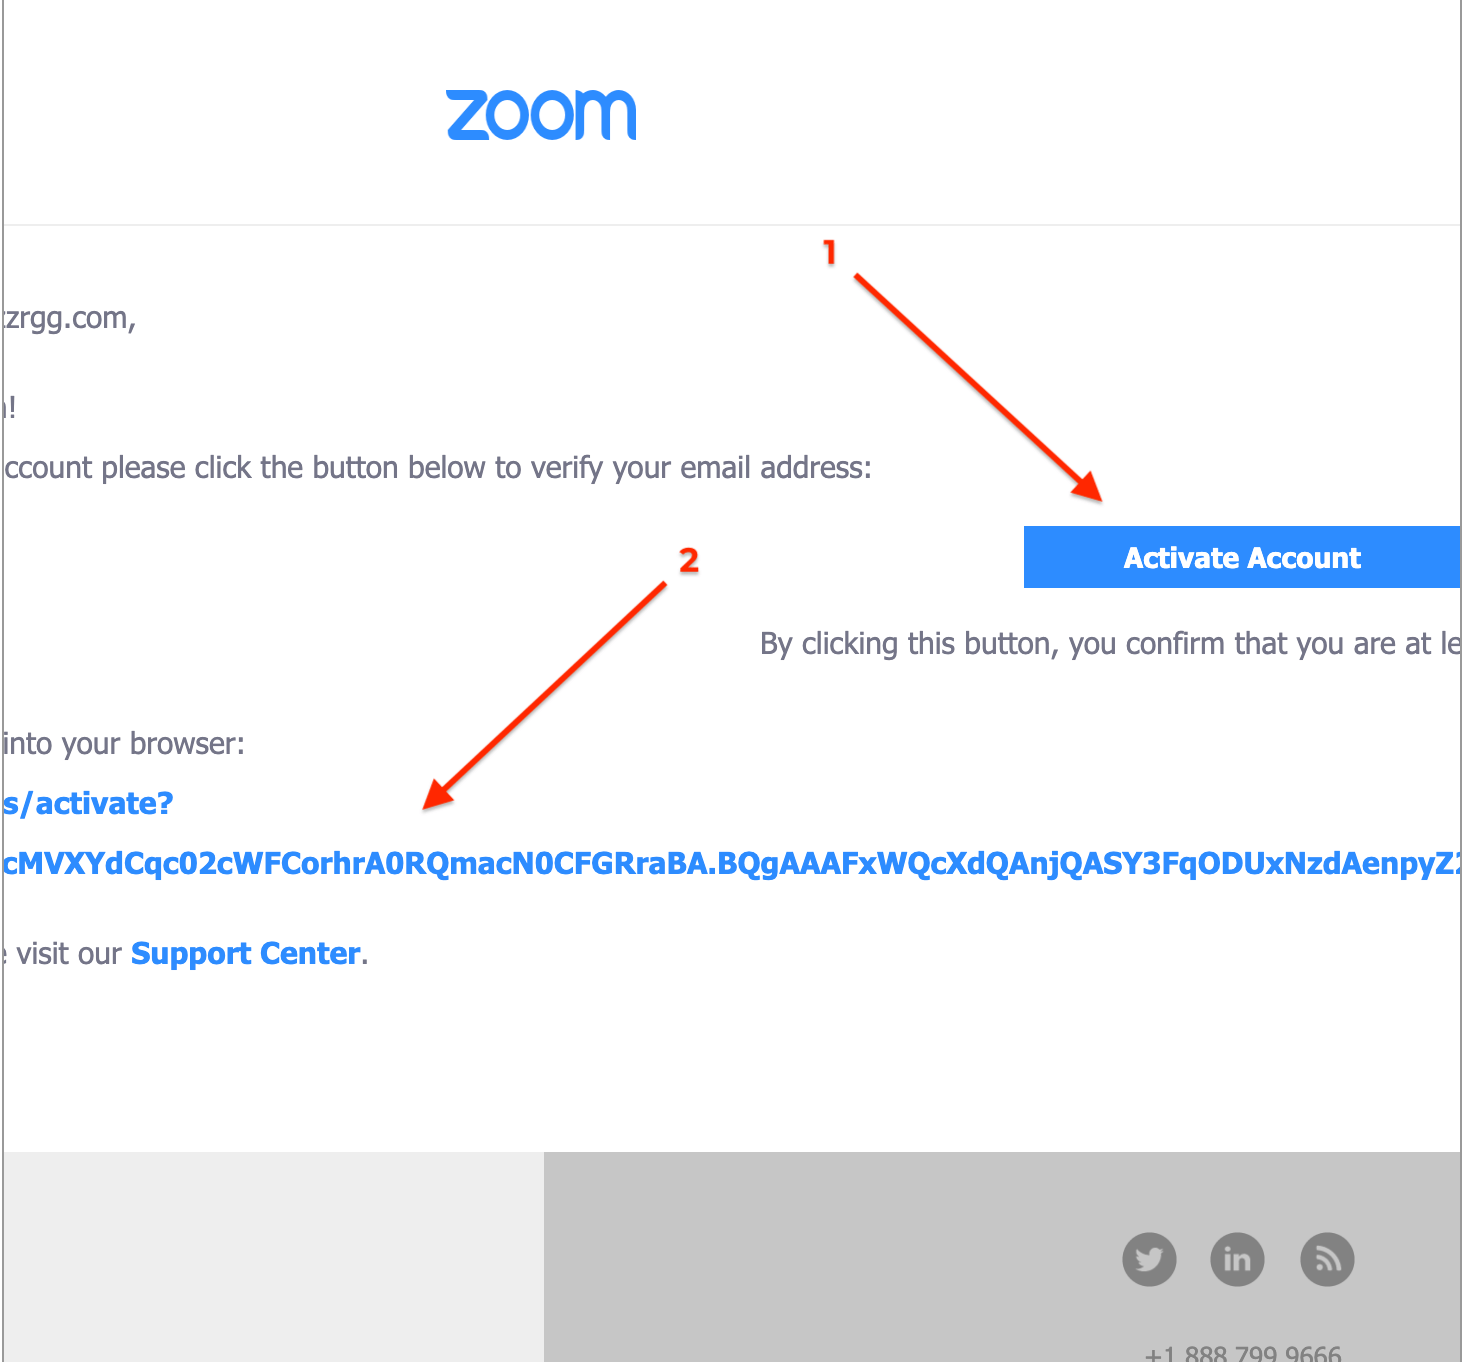Click the zrgg.com email address text
Viewport: 1470px width, 1362px height.
point(70,318)
